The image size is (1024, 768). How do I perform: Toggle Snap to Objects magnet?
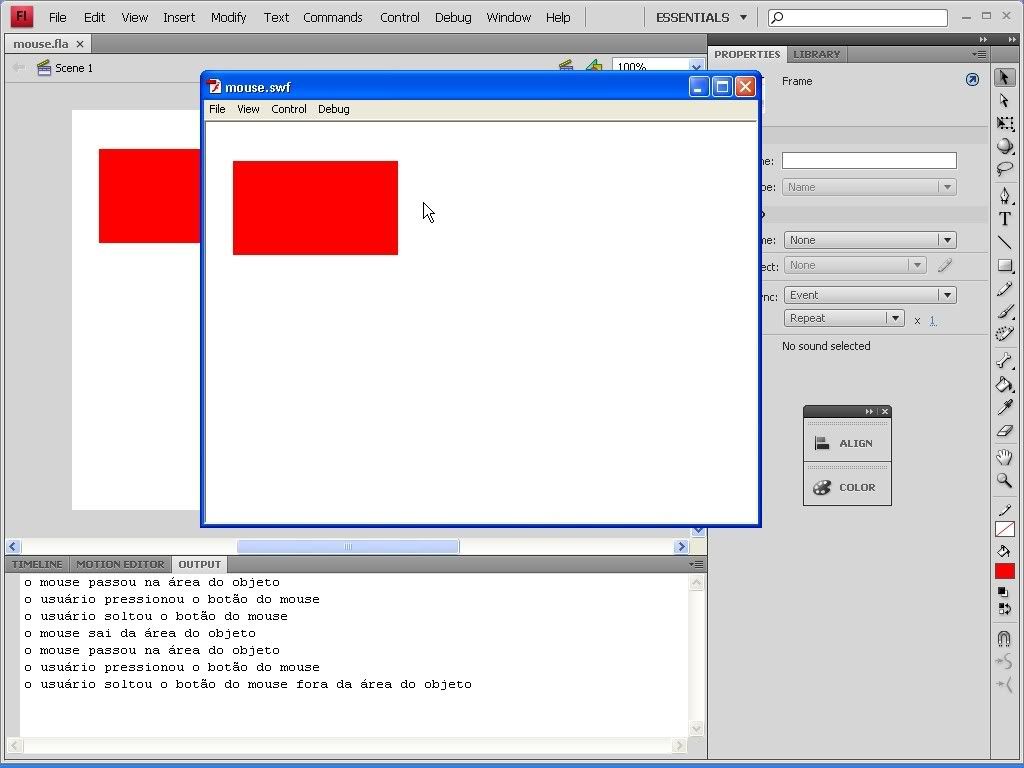click(x=1005, y=638)
